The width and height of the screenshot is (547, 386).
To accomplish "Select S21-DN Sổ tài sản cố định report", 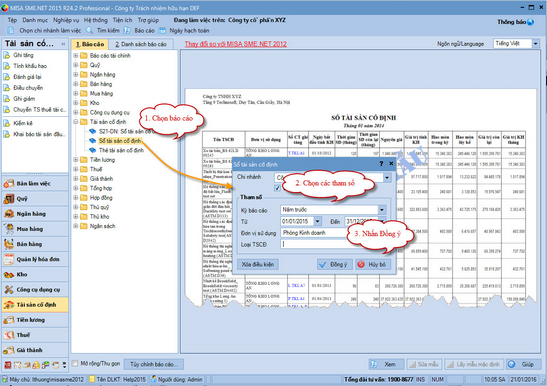I will [126, 132].
